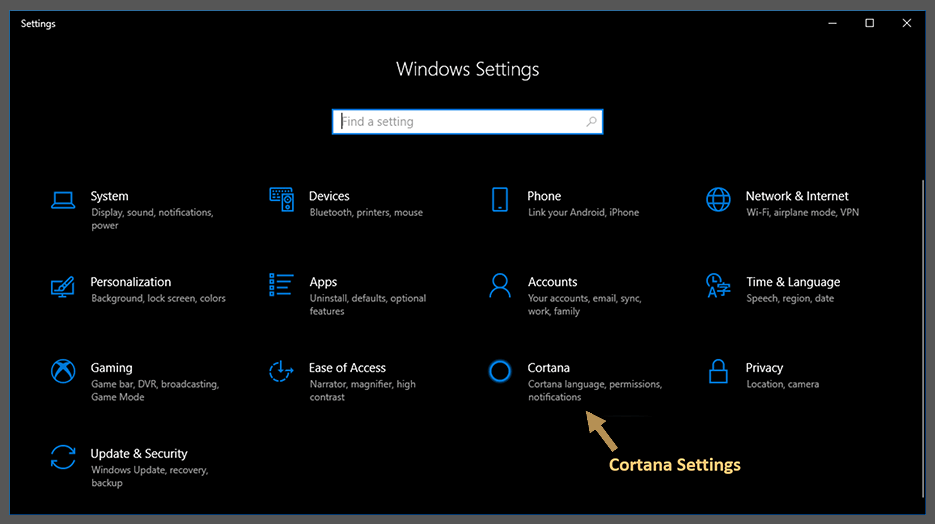
Task: Open the Gaming Xbox icon
Action: (x=63, y=371)
